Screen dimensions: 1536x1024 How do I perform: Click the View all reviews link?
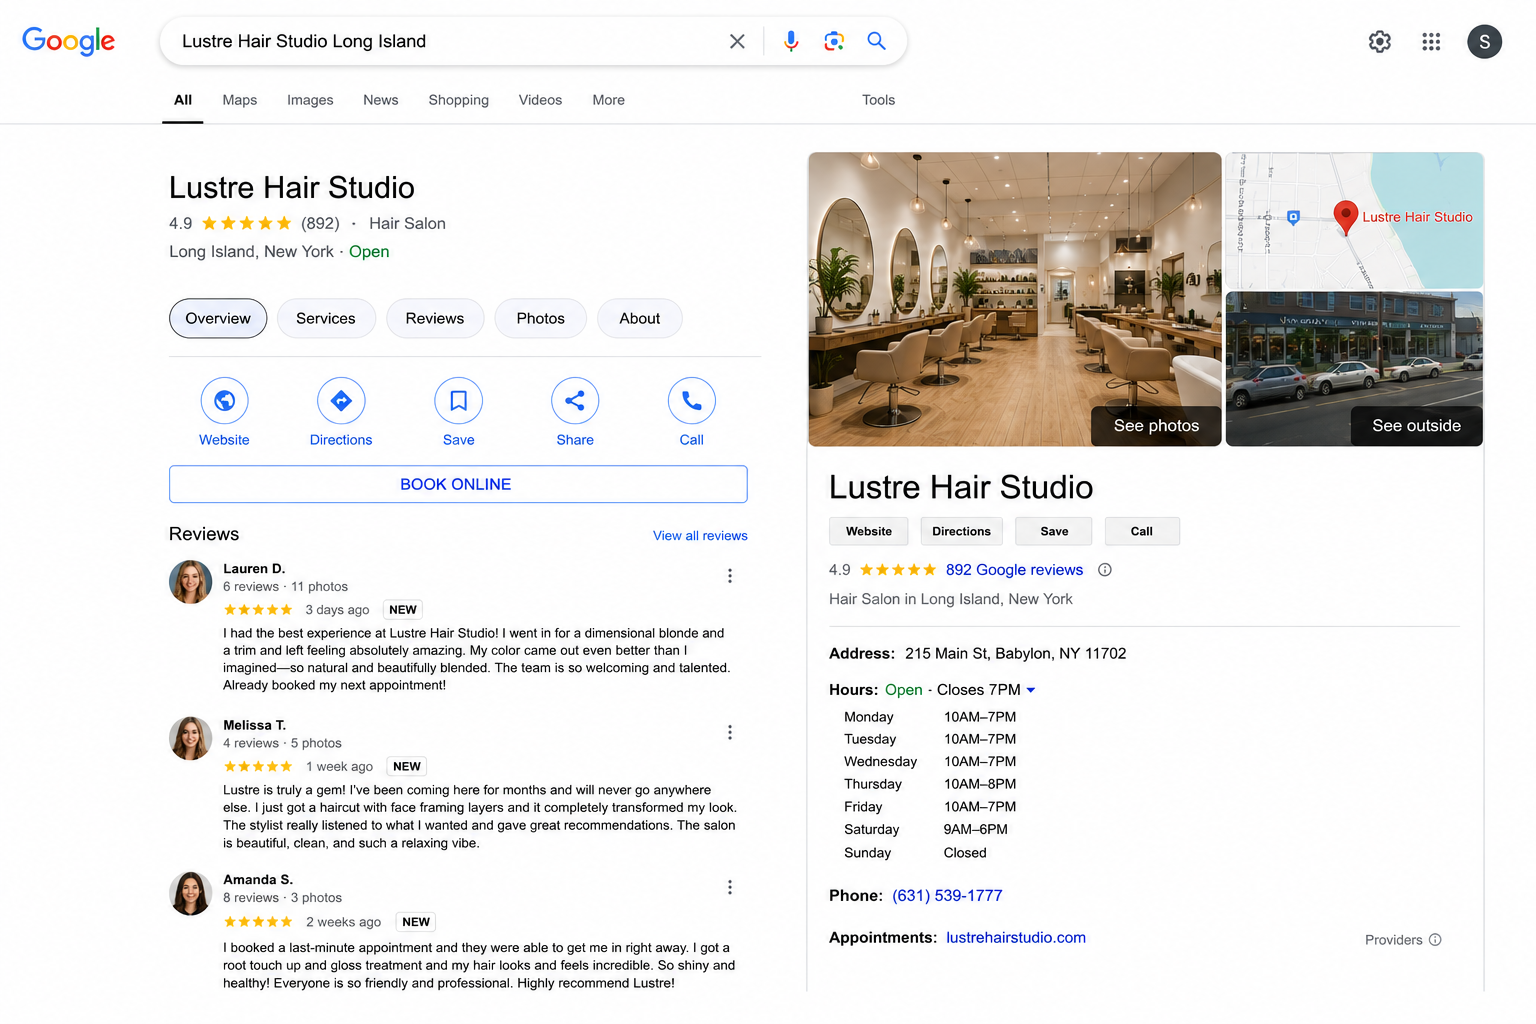point(700,536)
